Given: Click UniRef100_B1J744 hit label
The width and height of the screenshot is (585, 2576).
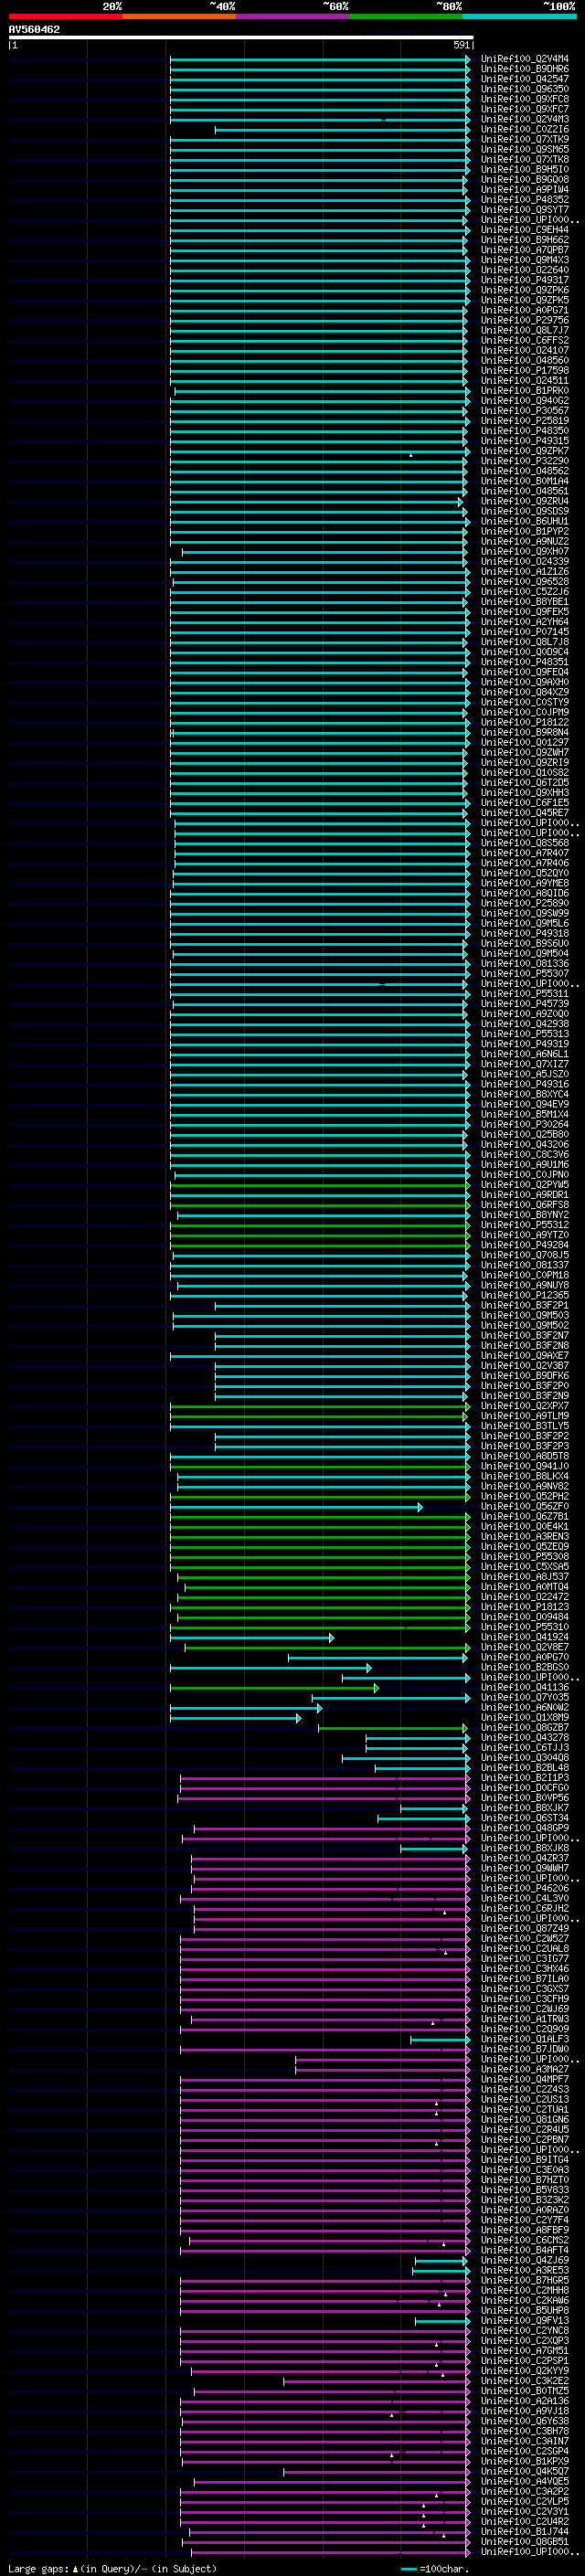Looking at the screenshot, I should (525, 2531).
